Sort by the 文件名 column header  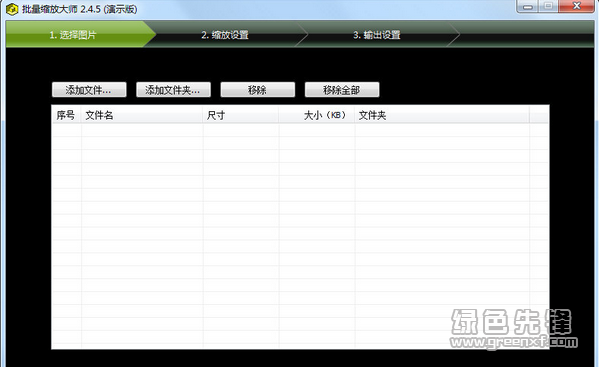click(x=142, y=115)
